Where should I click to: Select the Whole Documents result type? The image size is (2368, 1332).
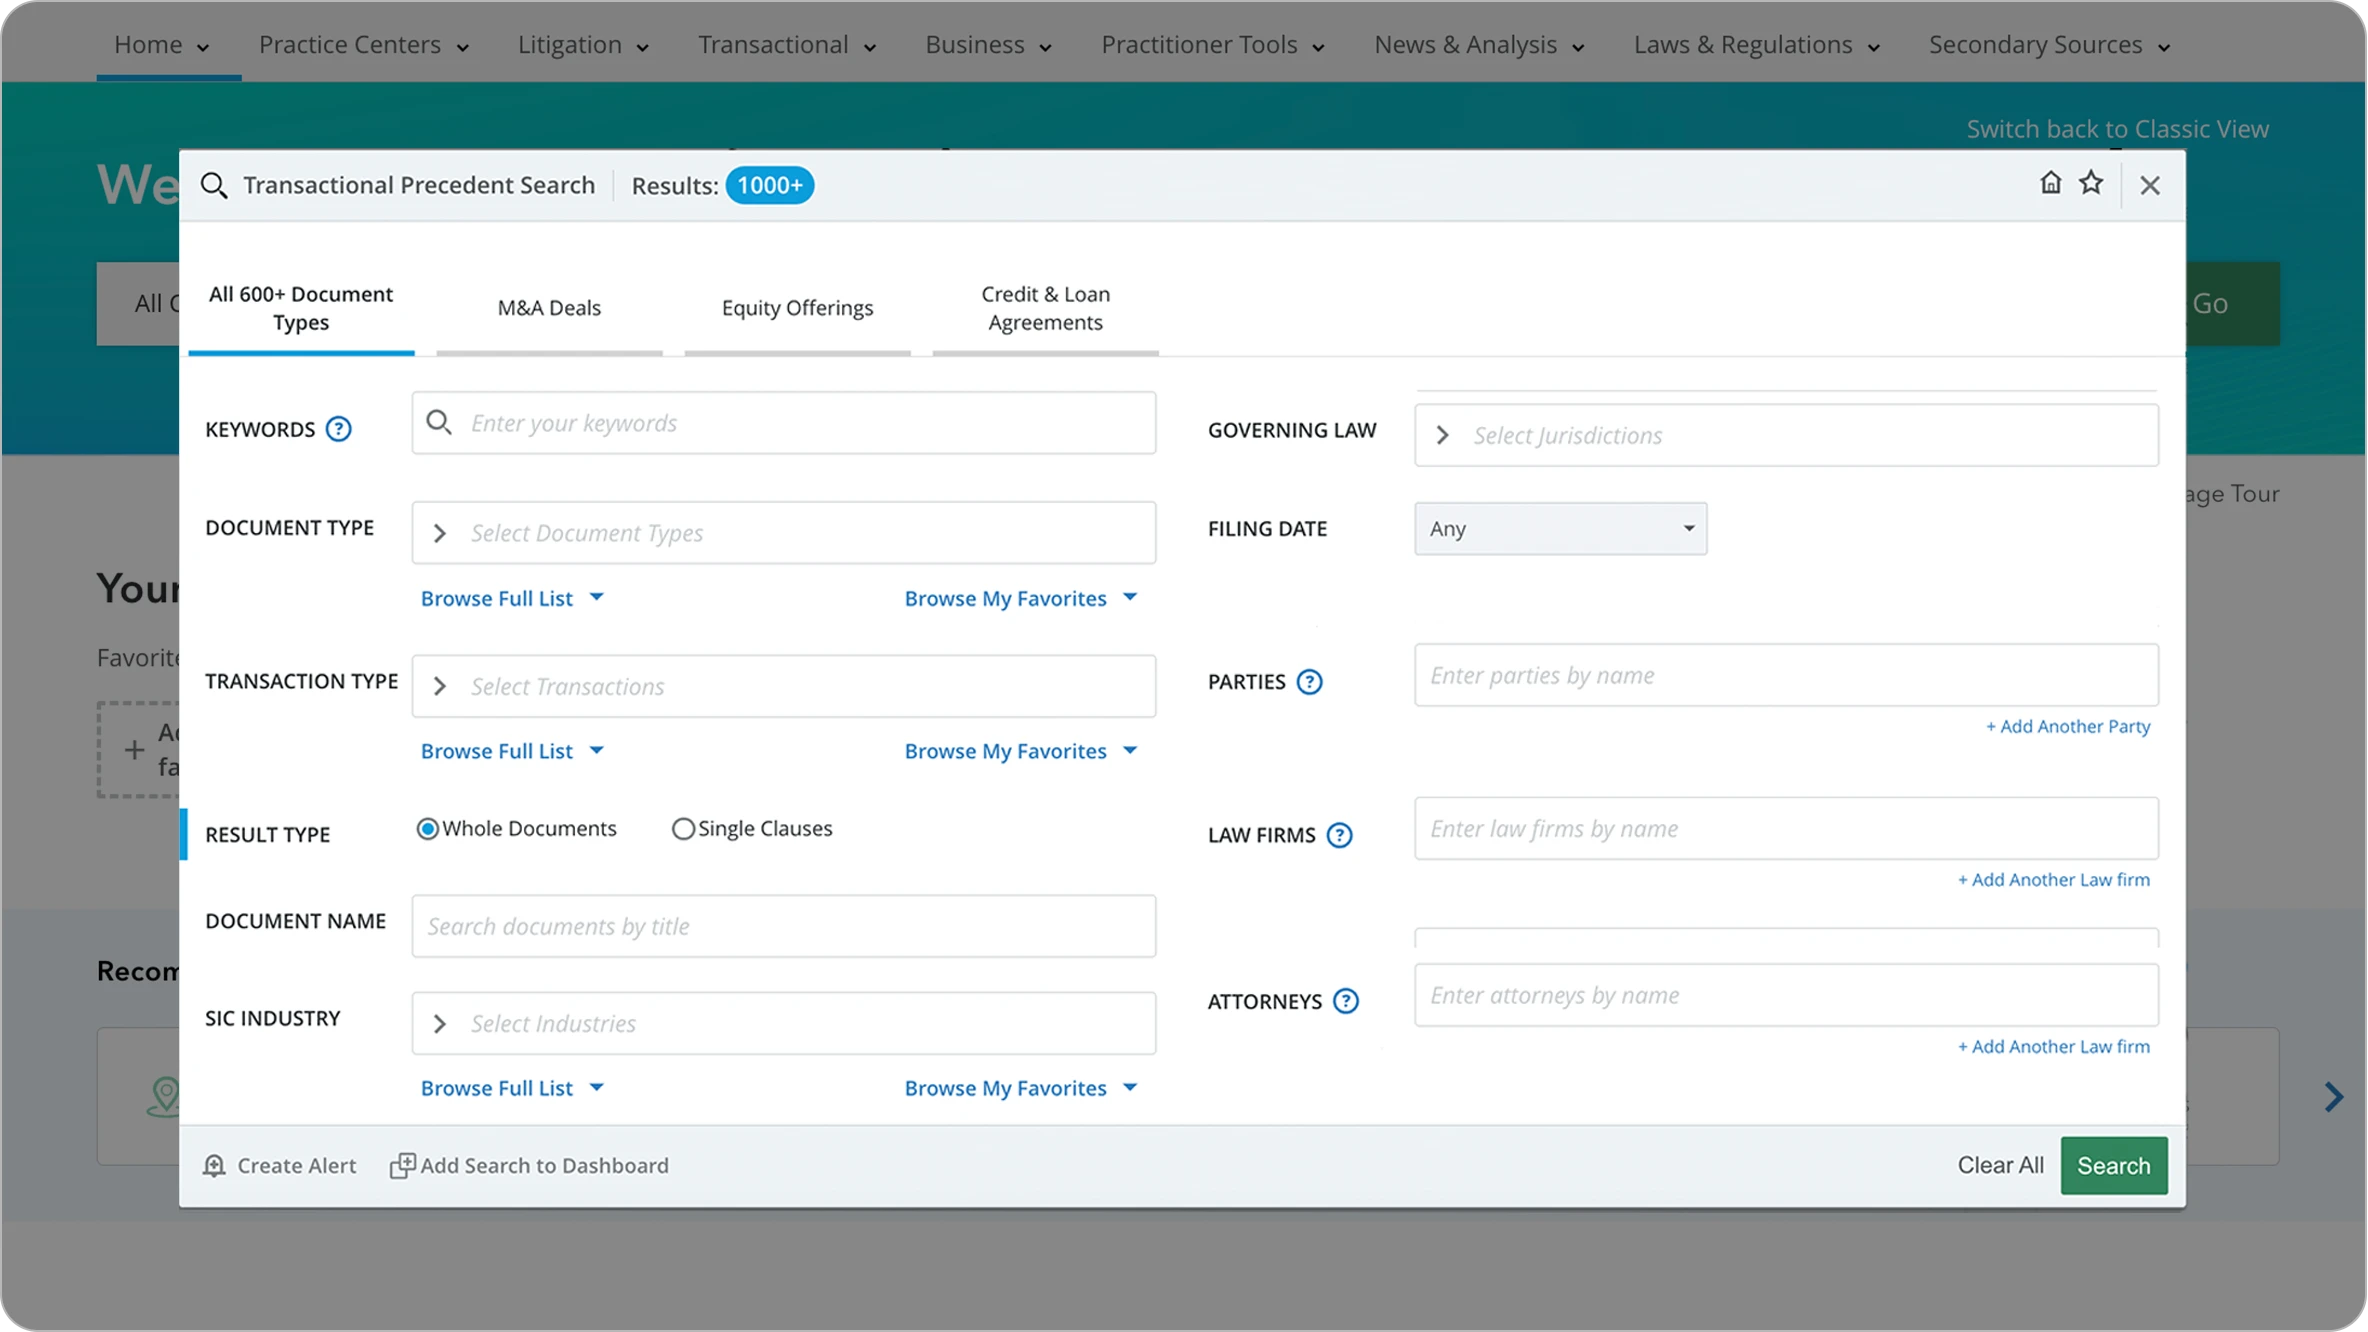click(428, 828)
